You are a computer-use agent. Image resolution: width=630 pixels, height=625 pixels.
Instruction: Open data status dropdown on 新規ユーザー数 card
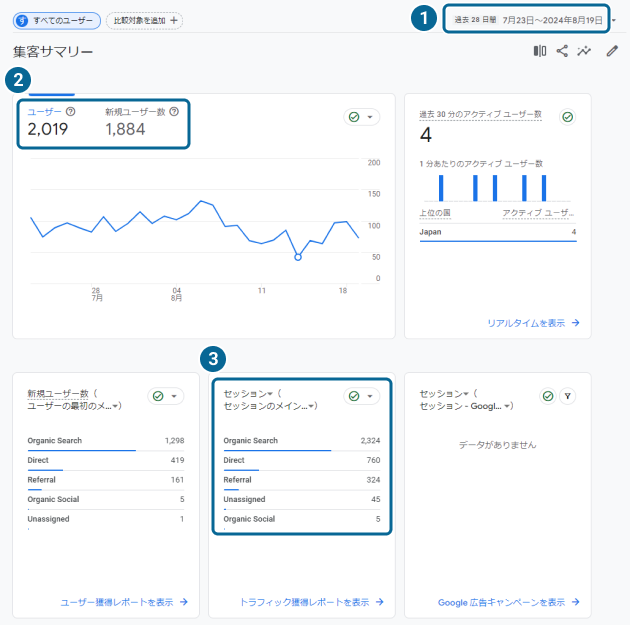[166, 396]
